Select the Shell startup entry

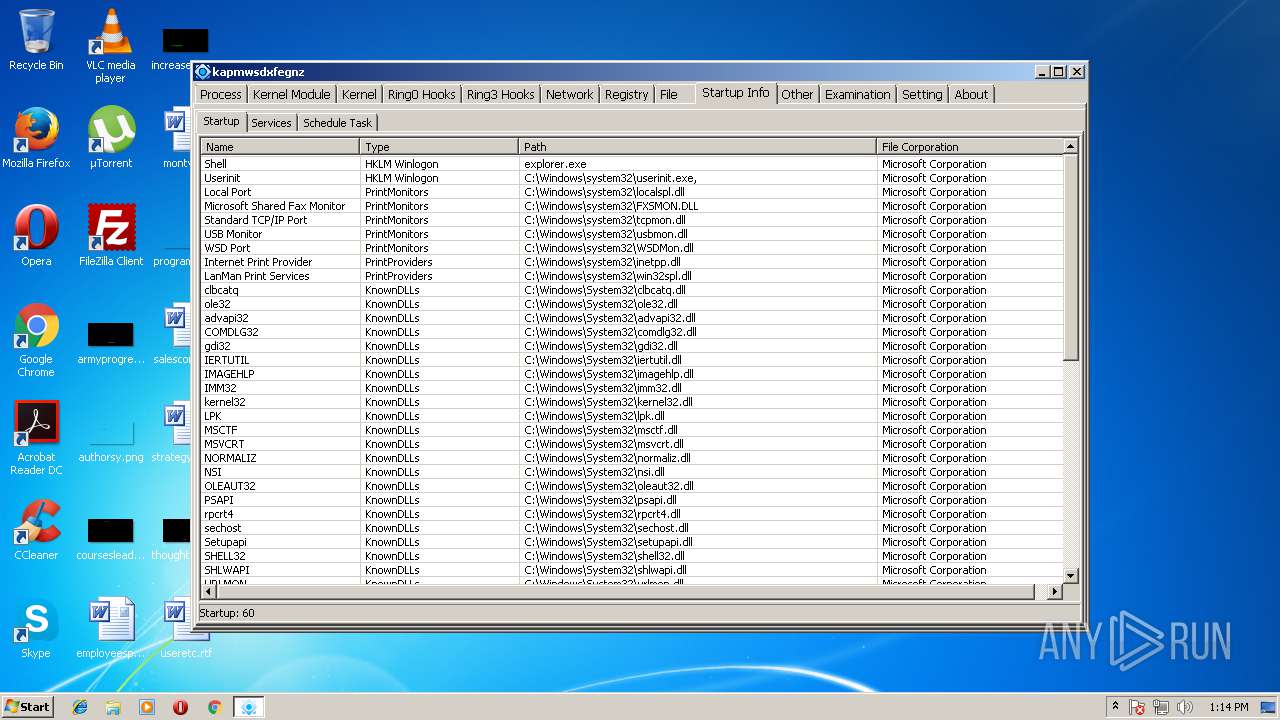click(x=631, y=164)
